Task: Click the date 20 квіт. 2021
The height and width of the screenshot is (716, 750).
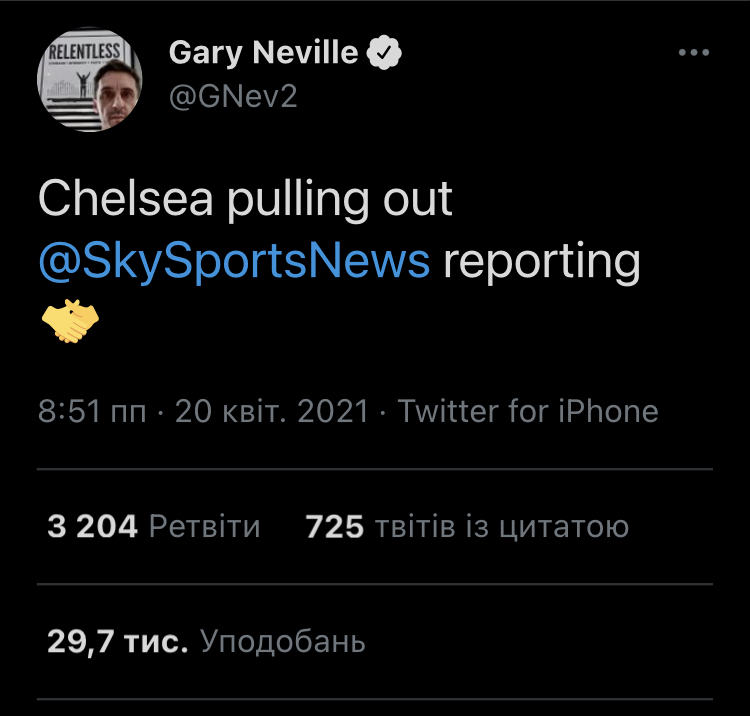Action: tap(272, 412)
